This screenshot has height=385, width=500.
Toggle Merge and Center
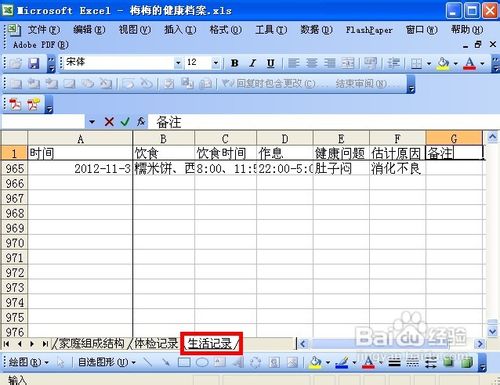tap(348, 63)
